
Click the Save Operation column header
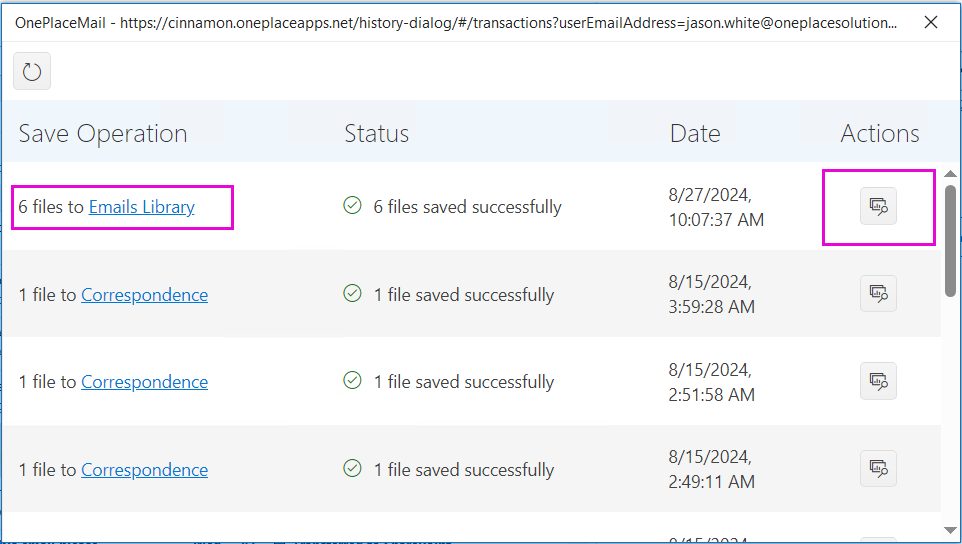pyautogui.click(x=103, y=134)
